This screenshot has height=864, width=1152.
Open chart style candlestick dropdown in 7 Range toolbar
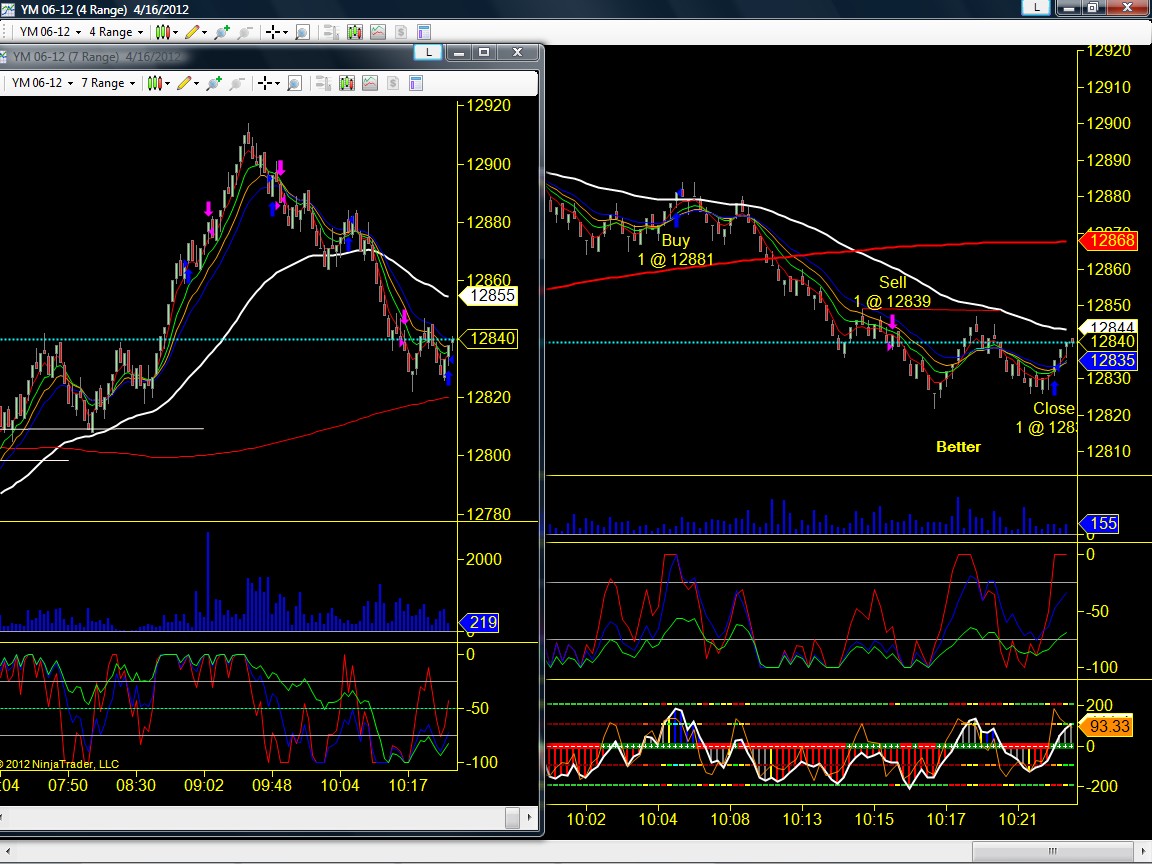coord(159,83)
